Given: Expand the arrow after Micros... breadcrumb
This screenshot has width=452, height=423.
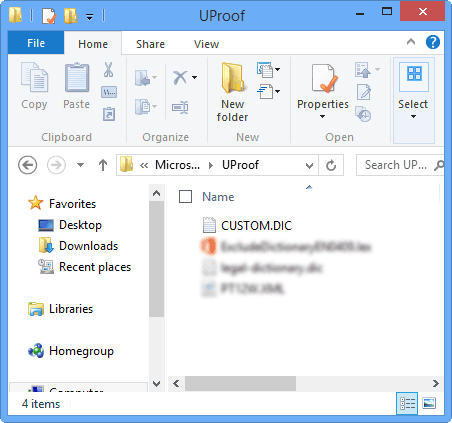Looking at the screenshot, I should pos(211,165).
